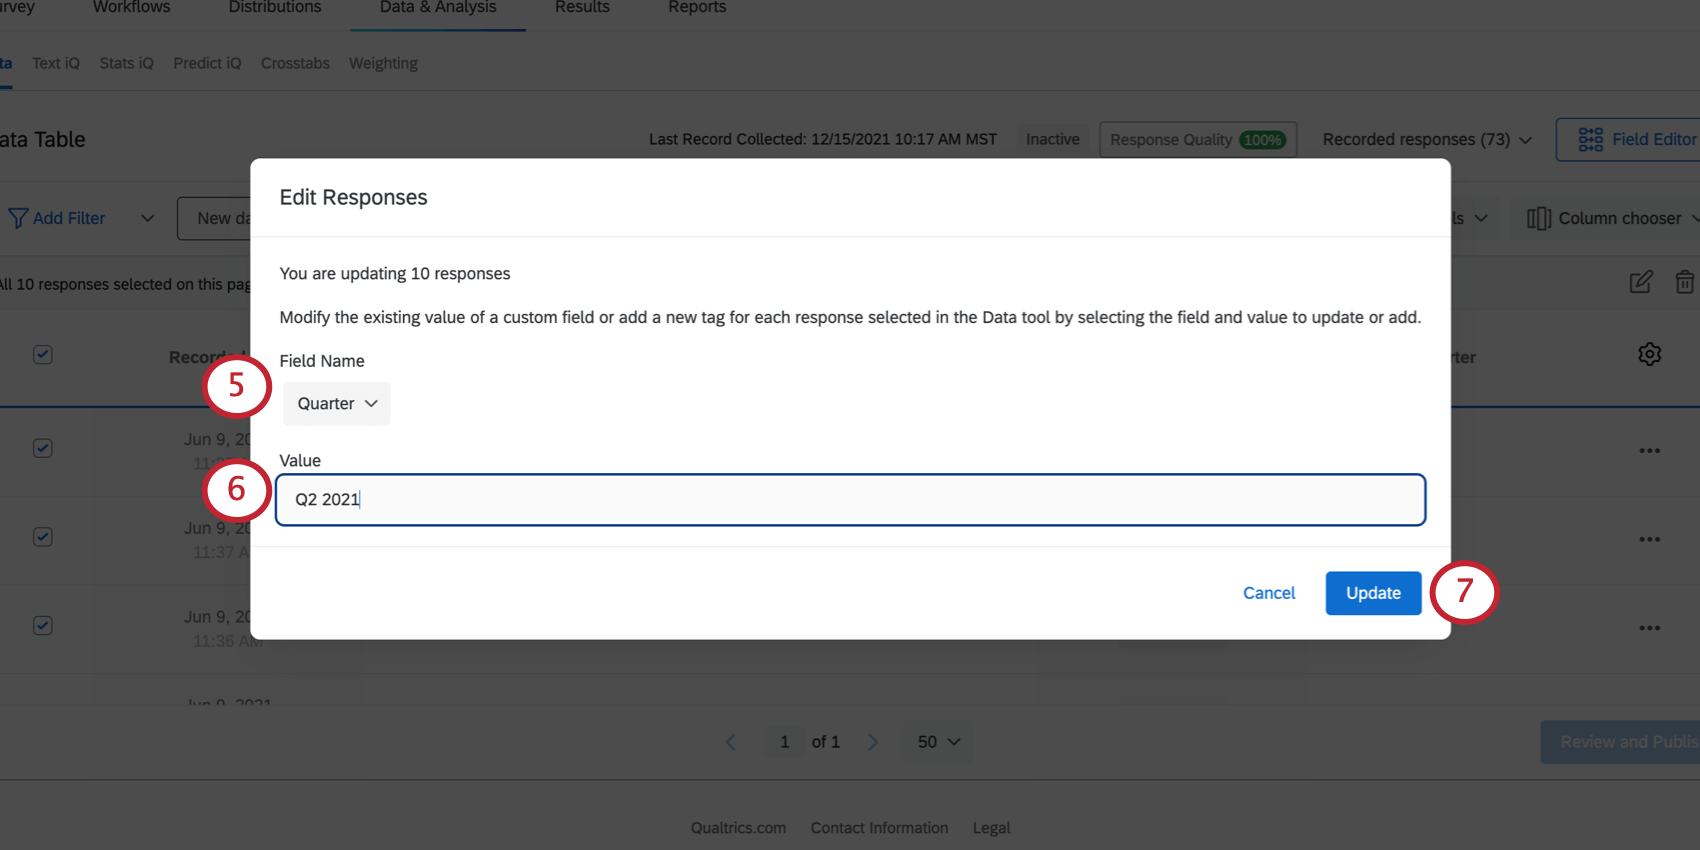This screenshot has width=1700, height=850.
Task: Click the next page arrow
Action: (872, 741)
